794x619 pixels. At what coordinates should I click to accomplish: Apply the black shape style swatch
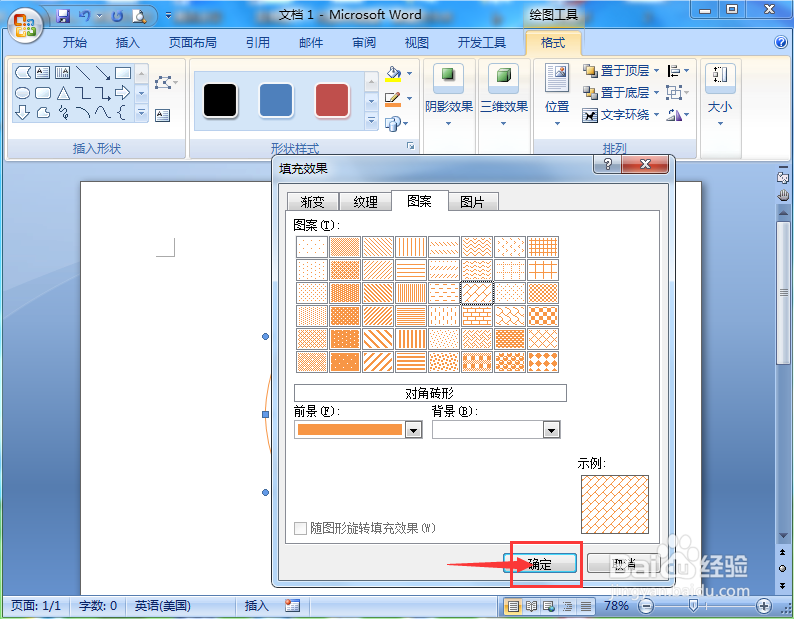click(x=220, y=100)
